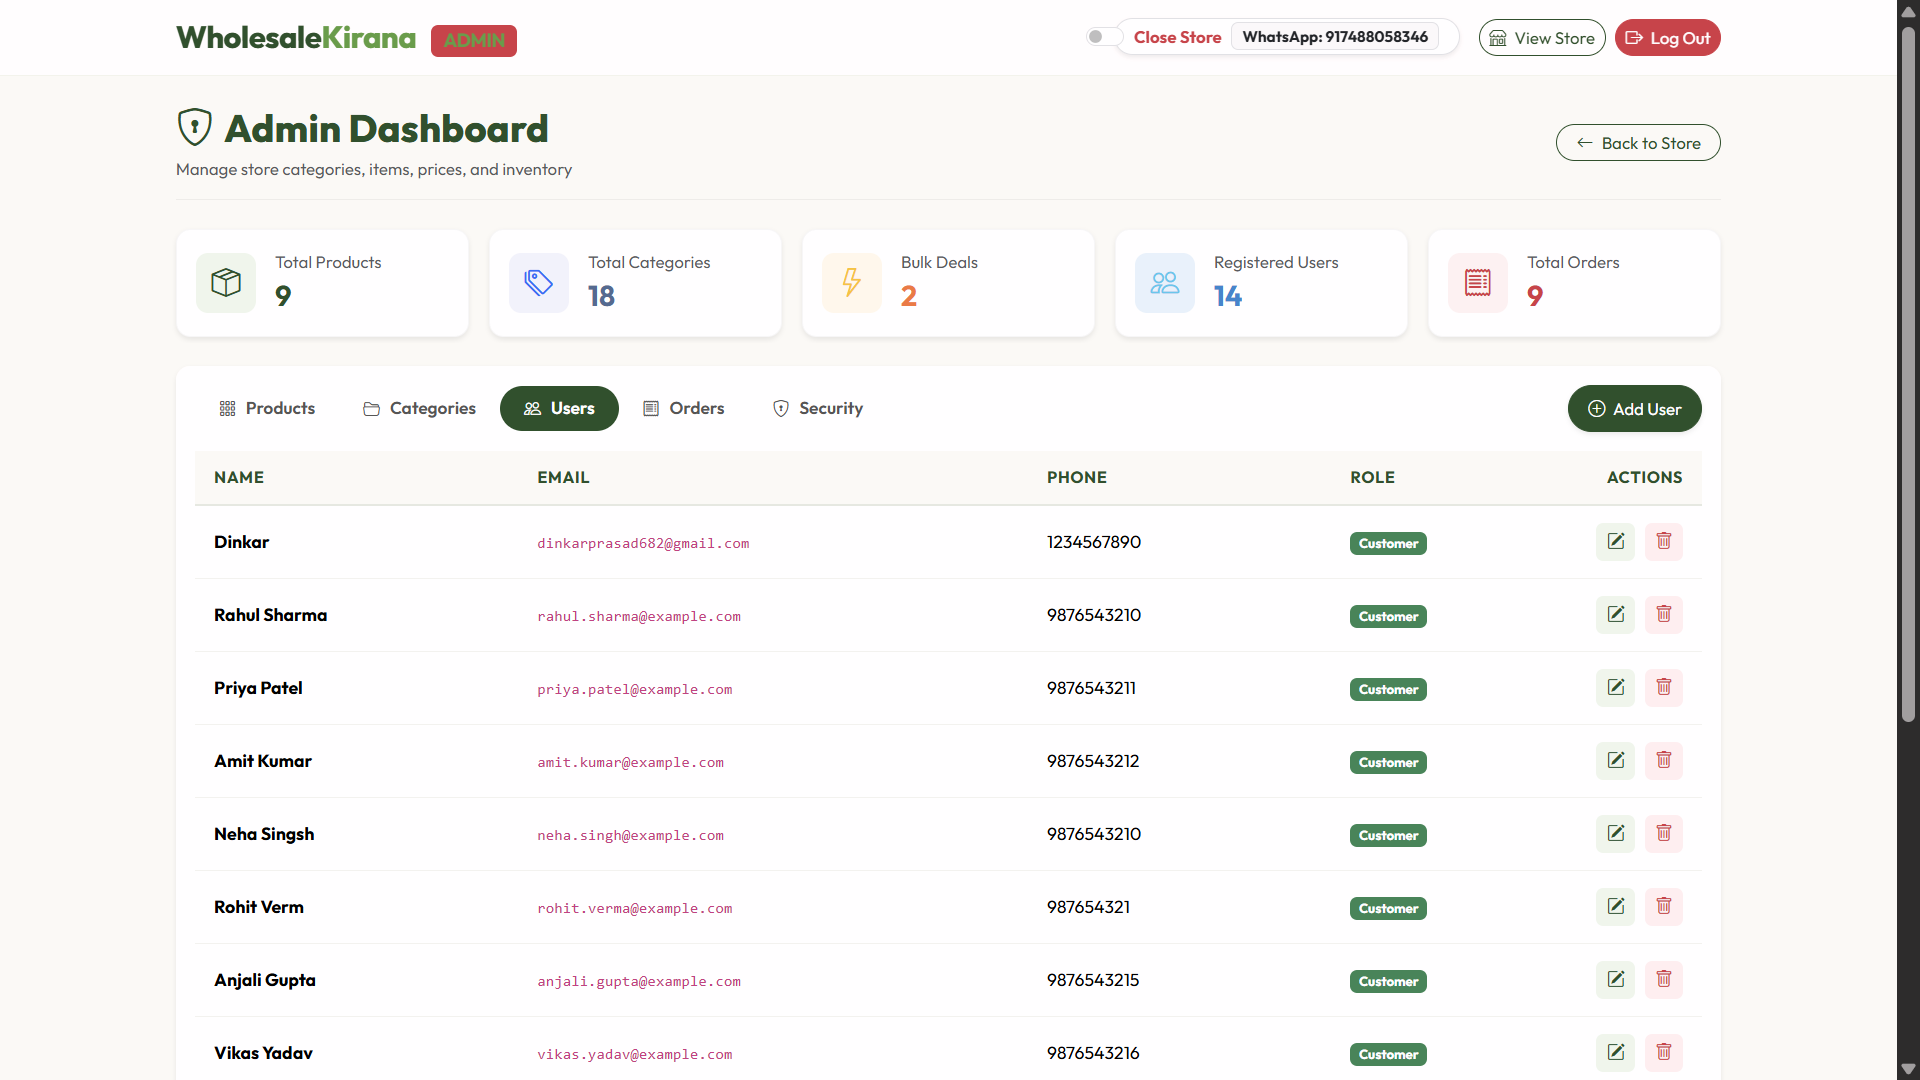Edit Vikas Yadav's user entry
The height and width of the screenshot is (1080, 1920).
point(1615,1053)
